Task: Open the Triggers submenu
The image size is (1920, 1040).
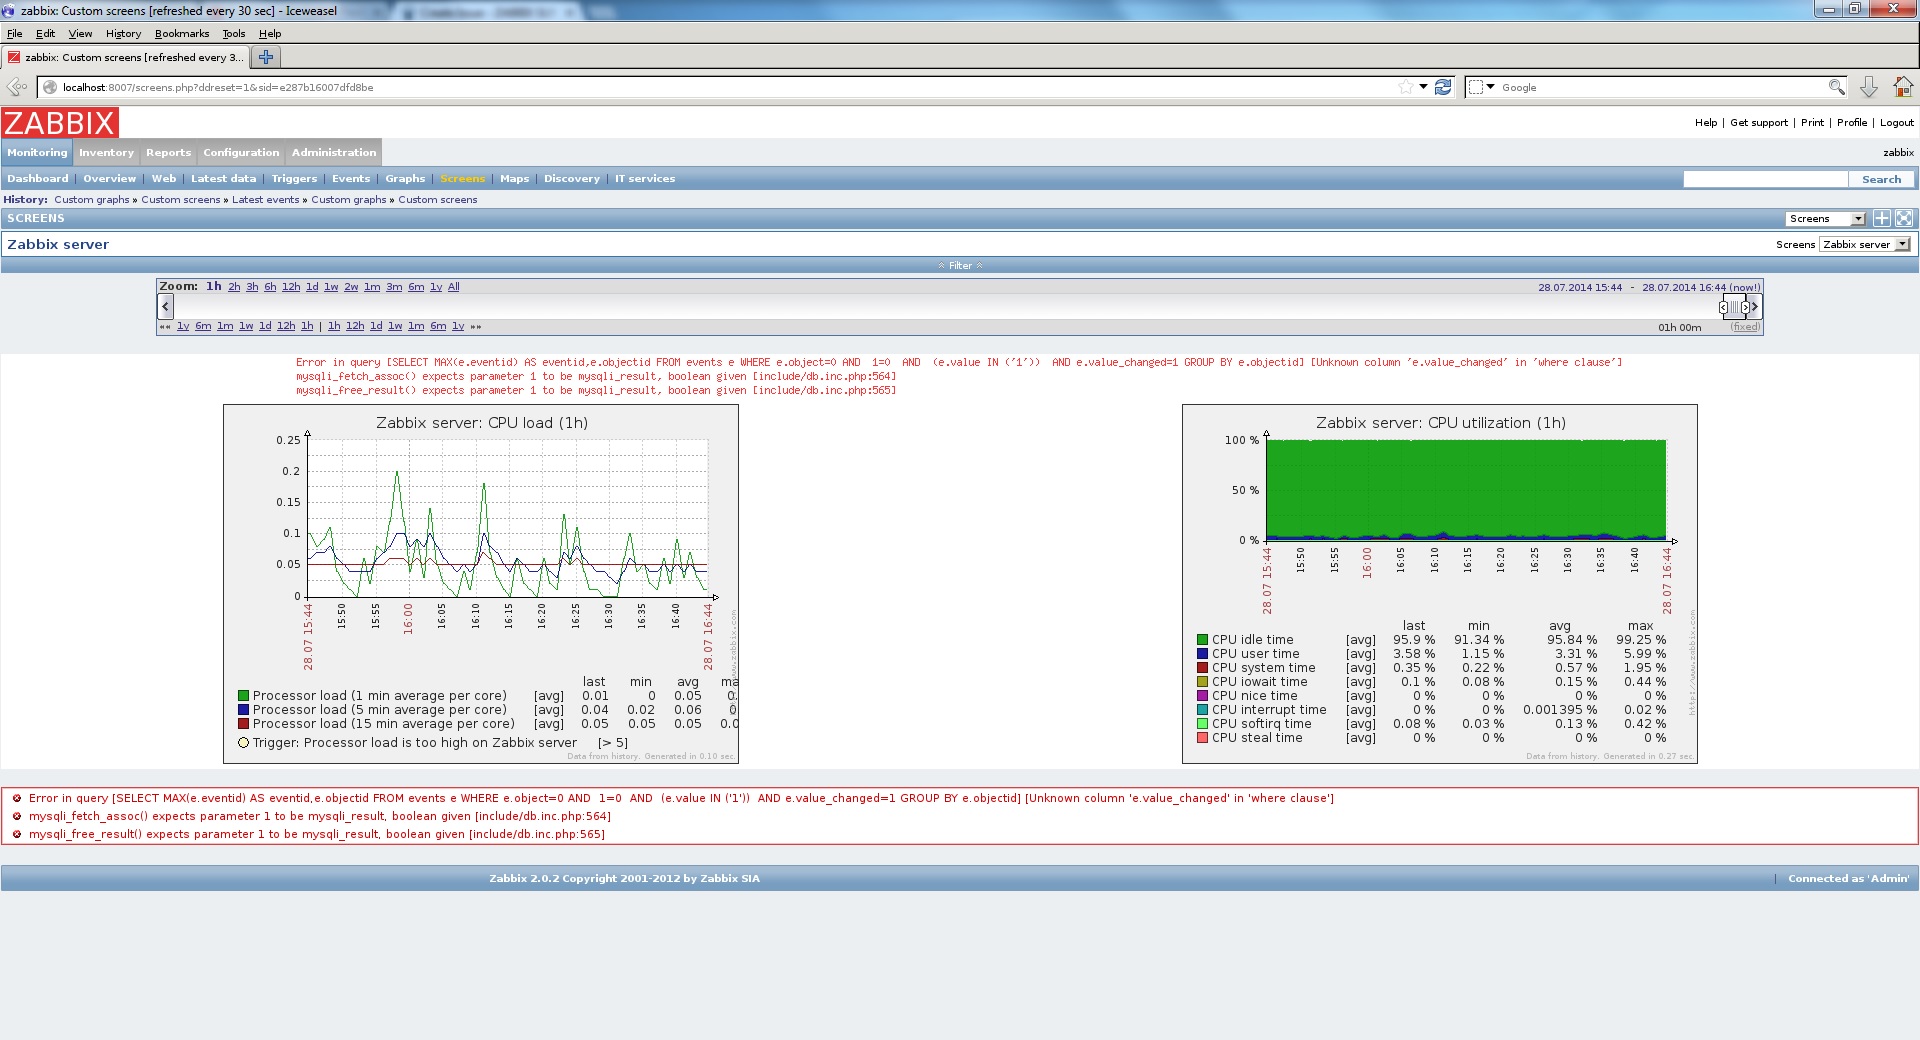Action: (294, 179)
